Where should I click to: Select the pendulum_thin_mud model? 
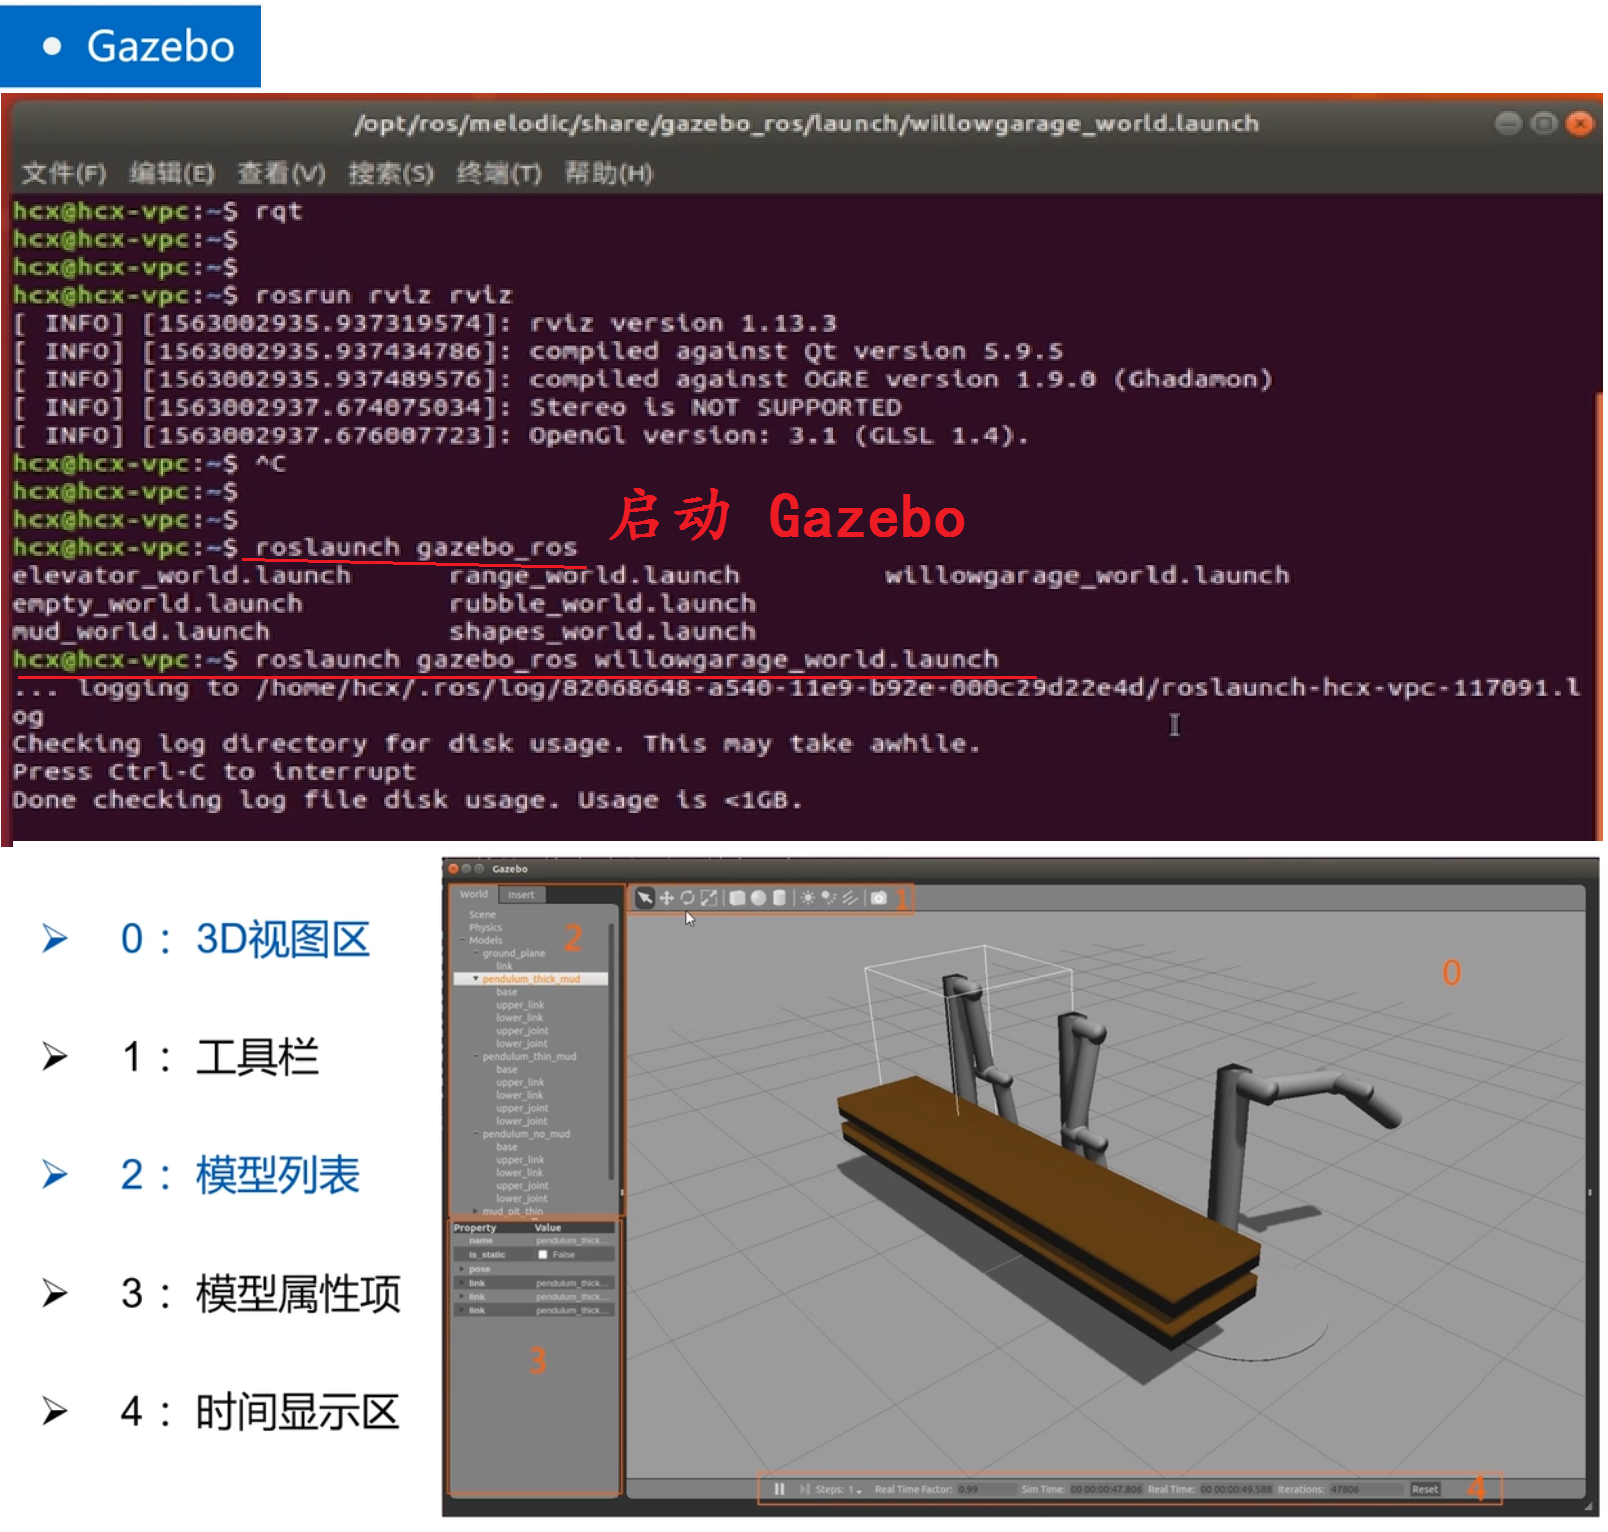pyautogui.click(x=529, y=1057)
